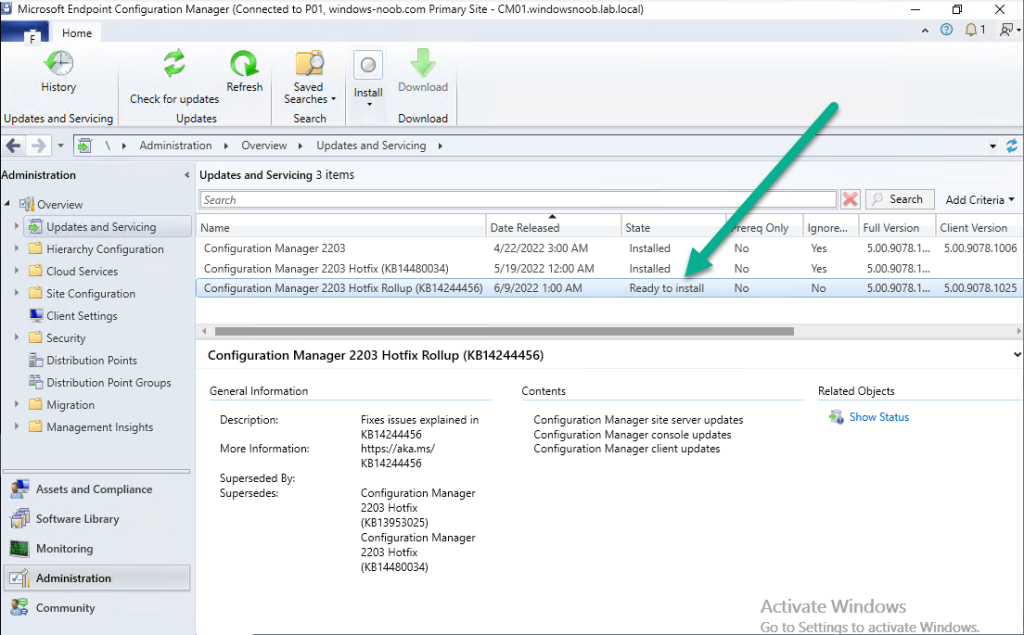Click Overview in the breadcrumb
Image resolution: width=1024 pixels, height=635 pixels.
click(x=264, y=146)
